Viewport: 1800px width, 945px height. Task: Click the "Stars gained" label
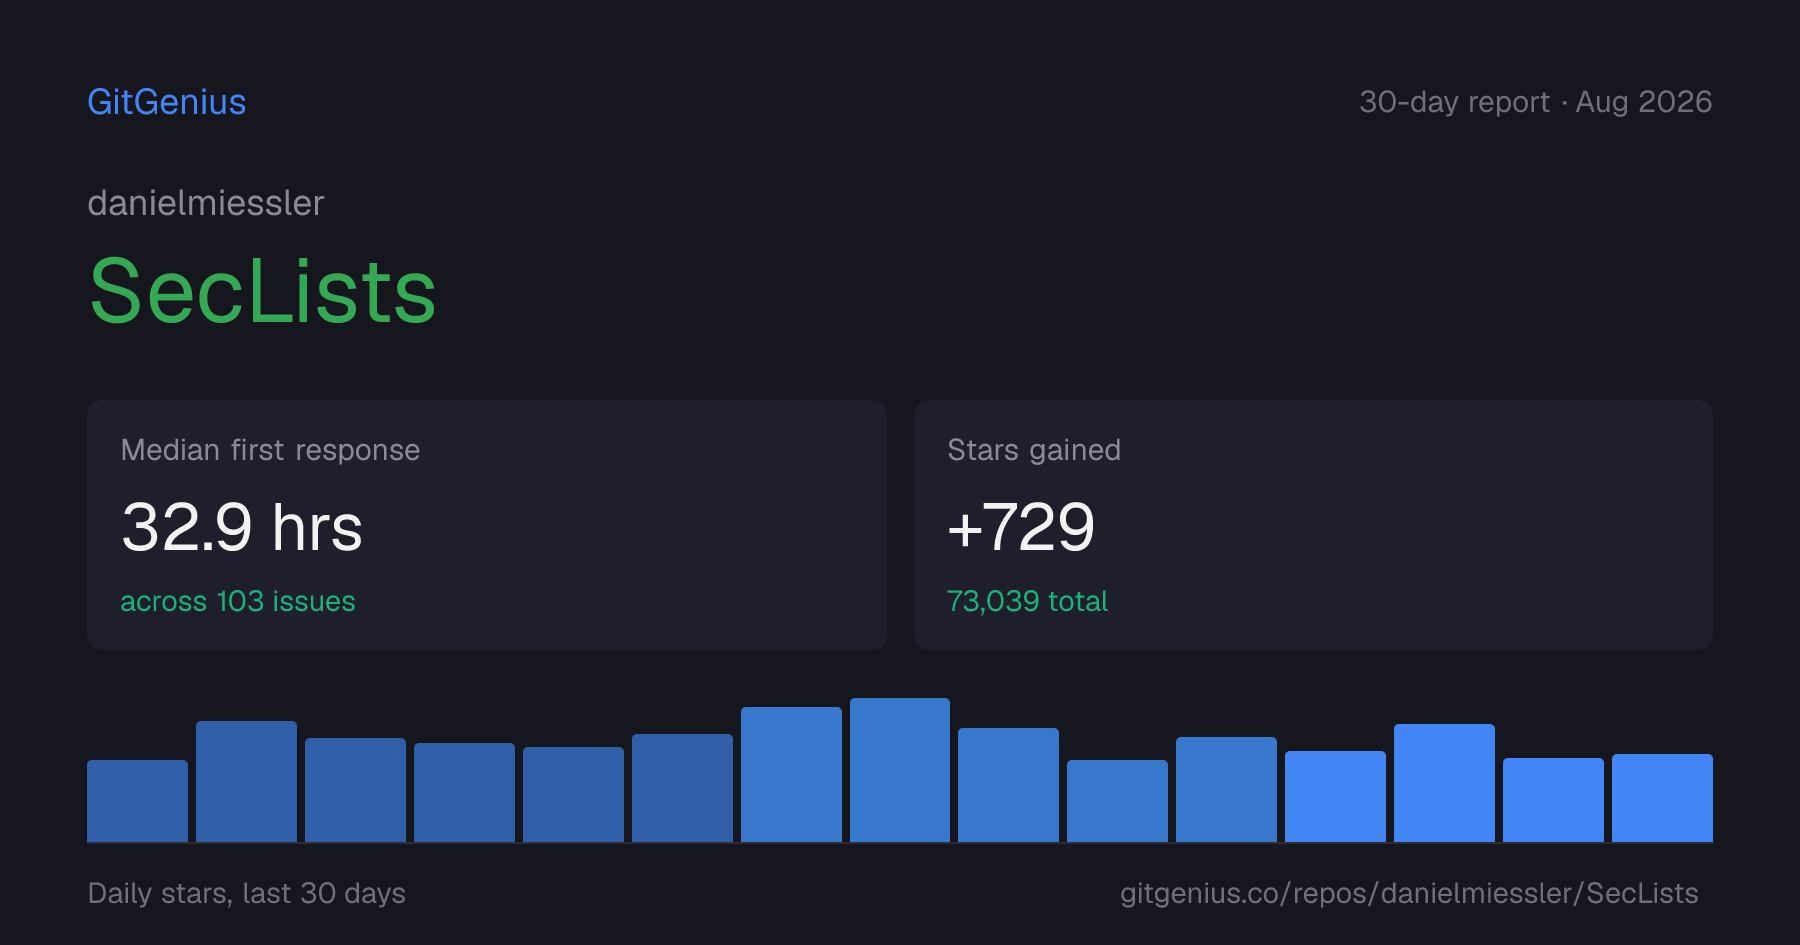(x=1034, y=450)
